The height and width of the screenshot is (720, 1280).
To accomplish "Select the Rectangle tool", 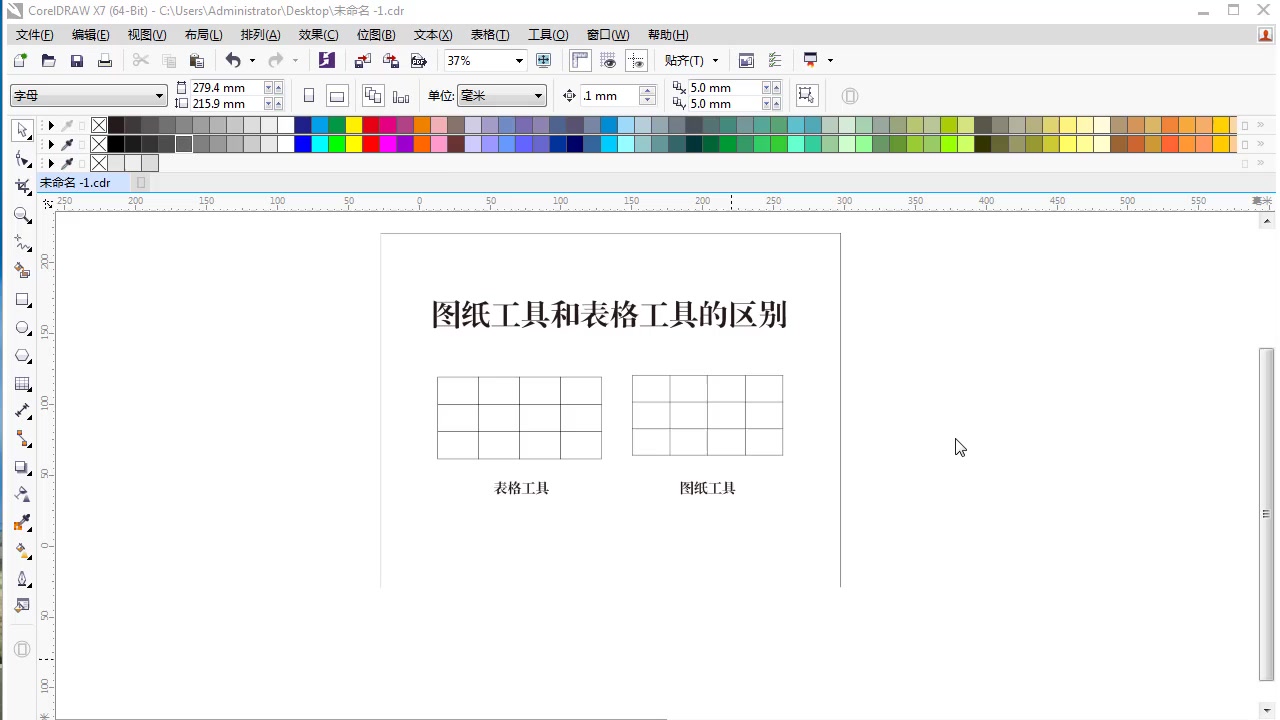I will (22, 299).
